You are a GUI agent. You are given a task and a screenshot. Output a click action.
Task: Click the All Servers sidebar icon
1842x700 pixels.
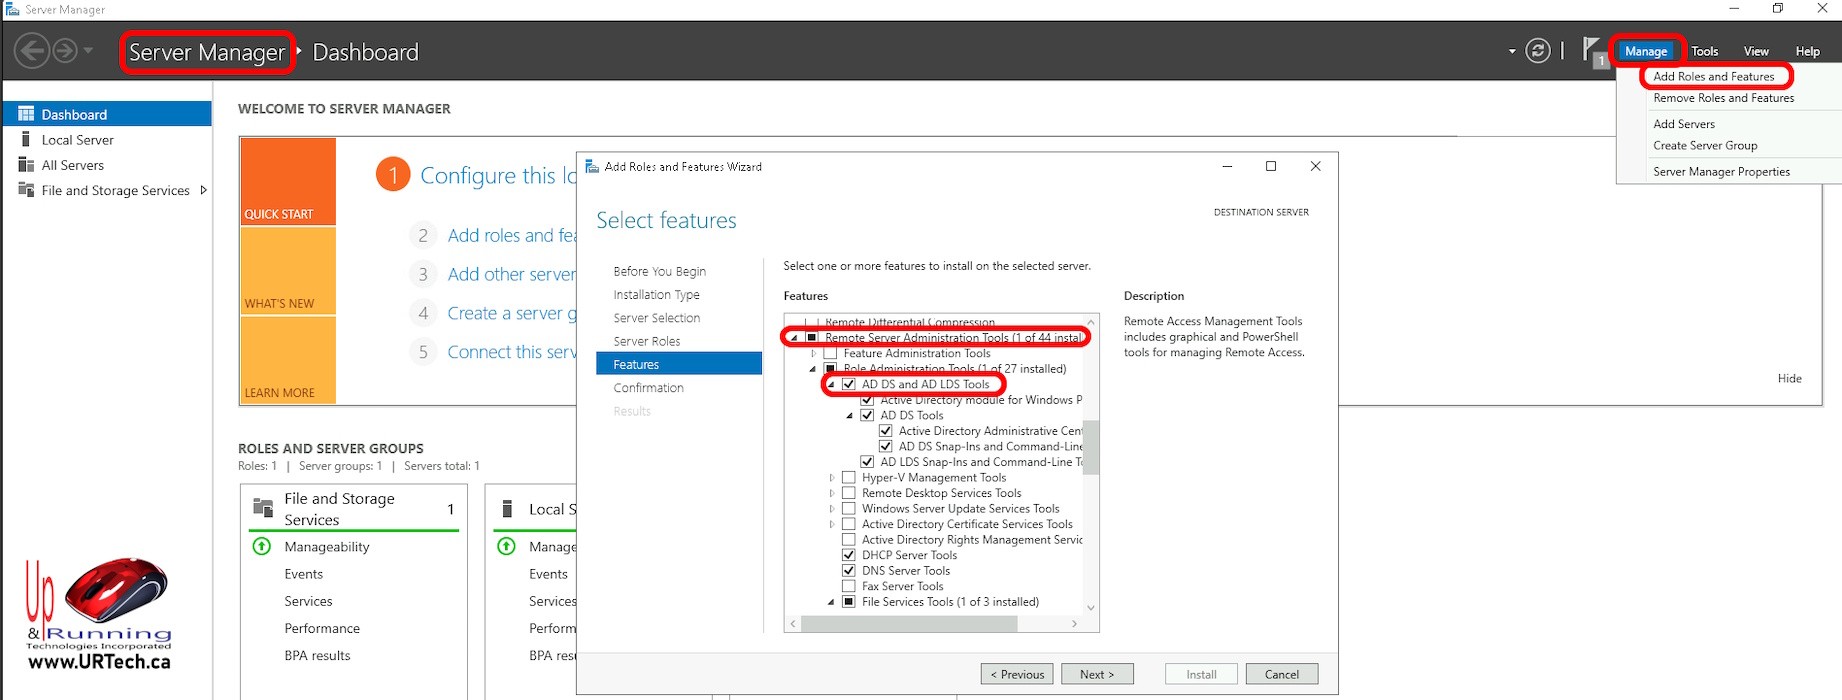click(x=26, y=165)
